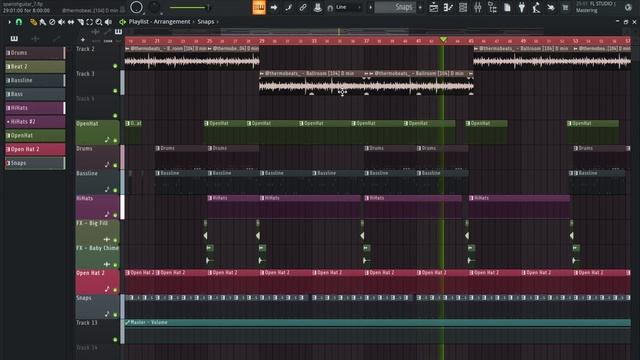Toggle the FX - Big Fill mute LED
The width and height of the screenshot is (640, 360).
(115, 240)
